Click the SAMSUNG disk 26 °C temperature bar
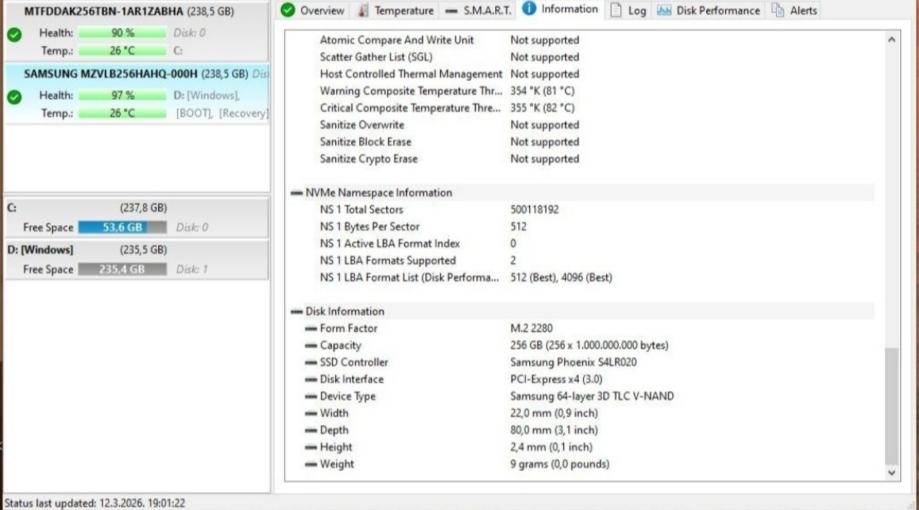This screenshot has width=919, height=510. pyautogui.click(x=122, y=113)
